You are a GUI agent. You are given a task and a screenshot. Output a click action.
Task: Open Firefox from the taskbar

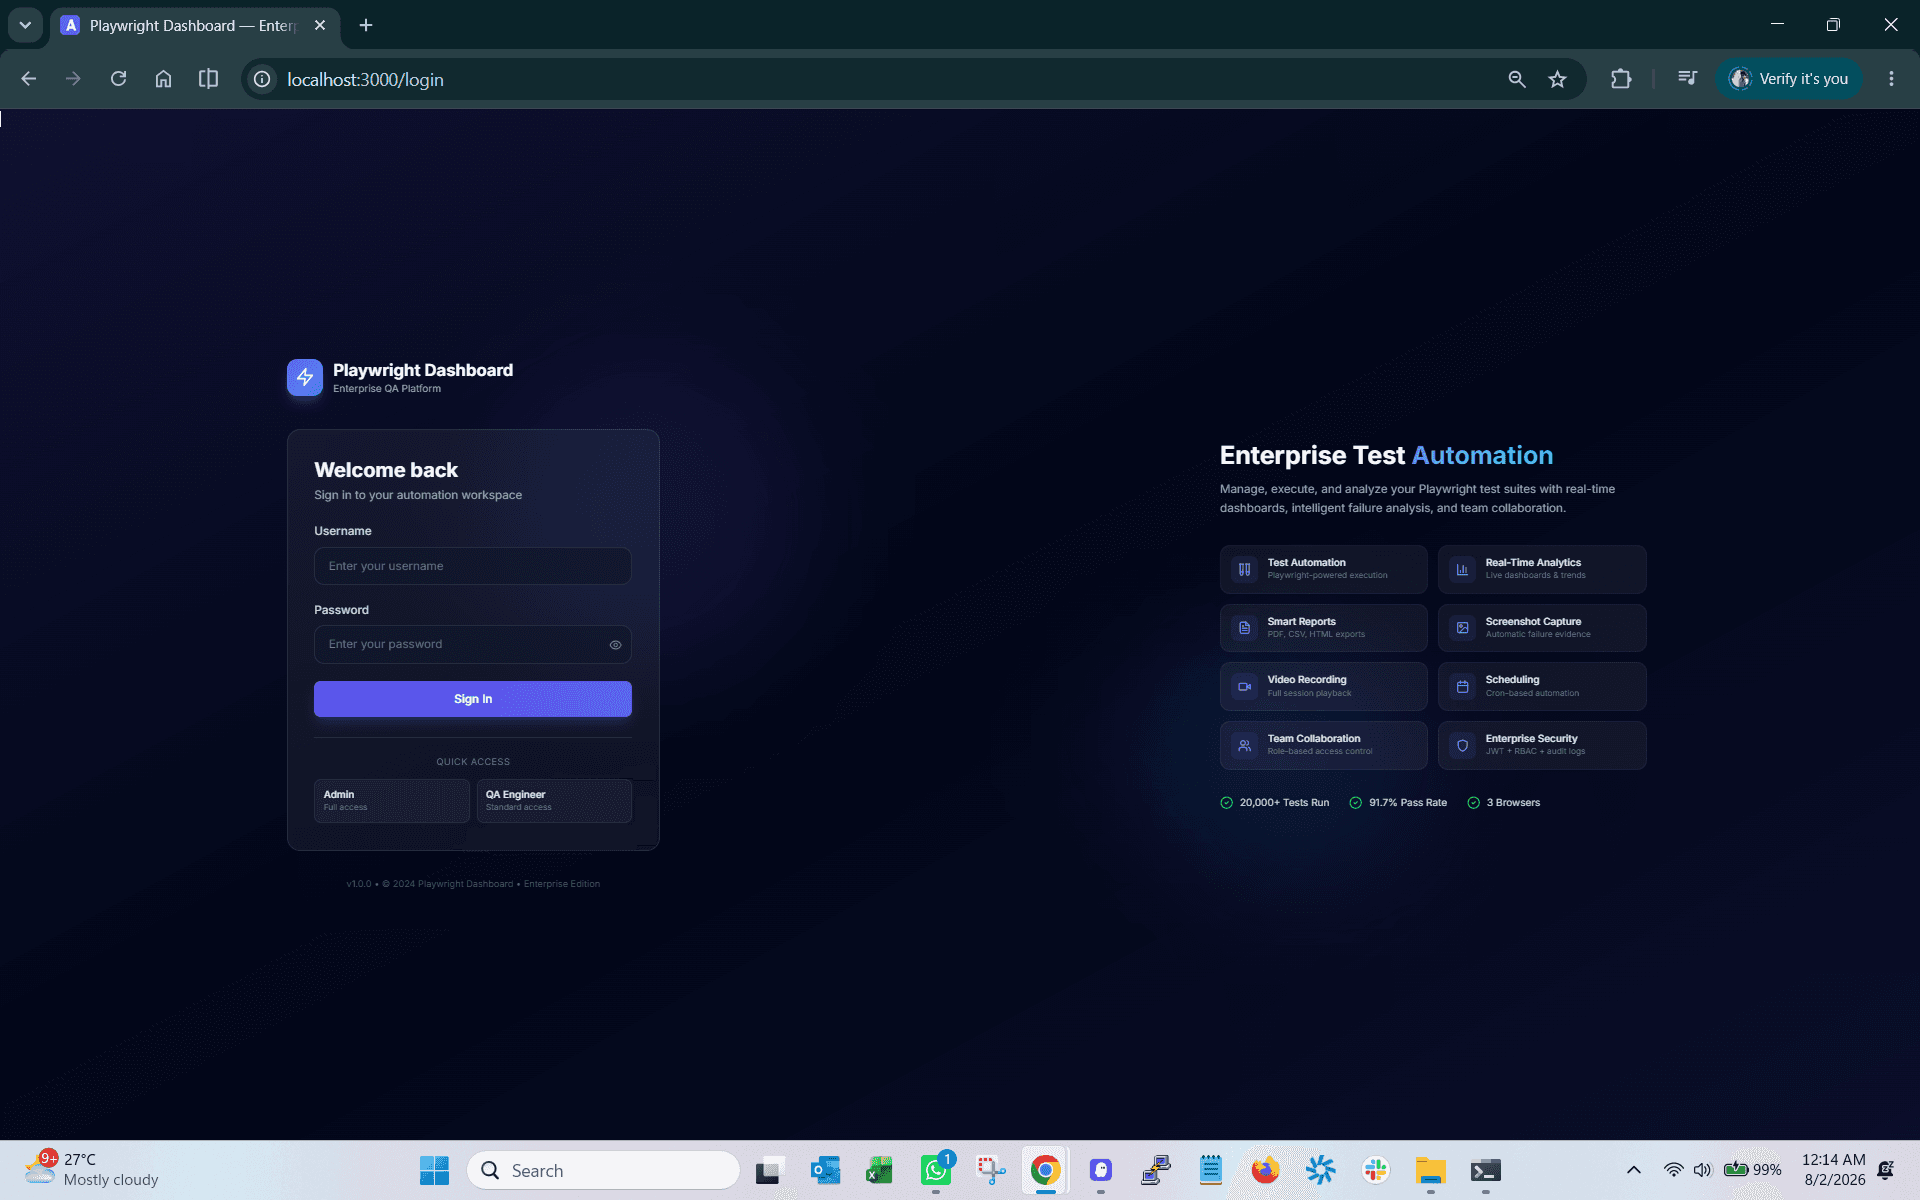pos(1266,1170)
